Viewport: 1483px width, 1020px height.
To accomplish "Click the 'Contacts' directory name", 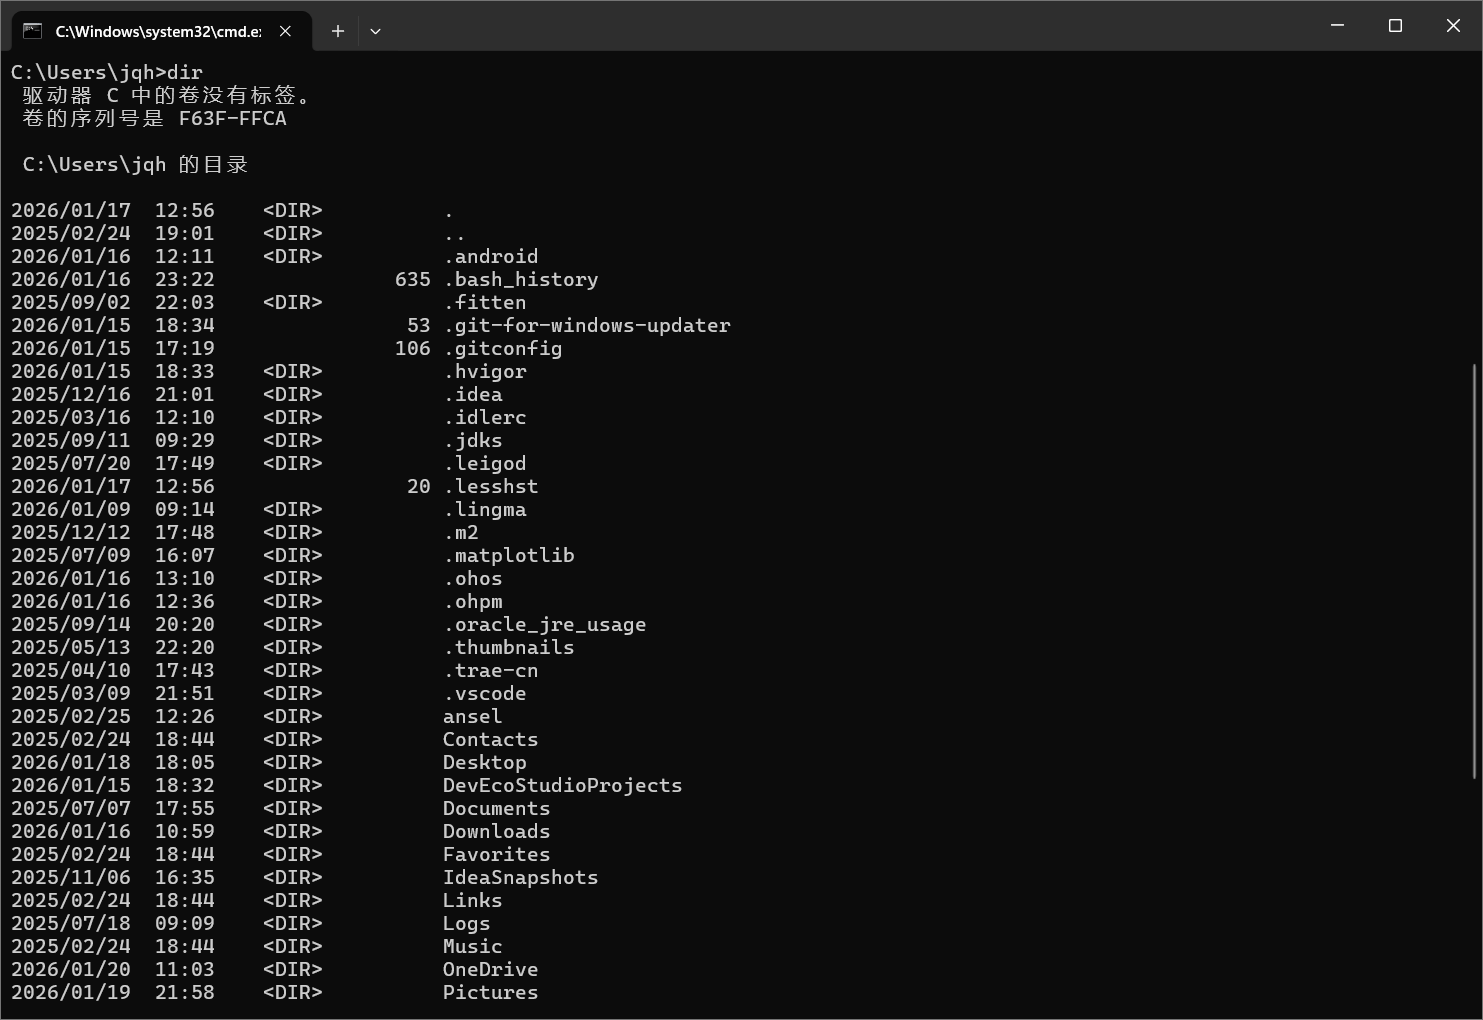I will point(491,739).
